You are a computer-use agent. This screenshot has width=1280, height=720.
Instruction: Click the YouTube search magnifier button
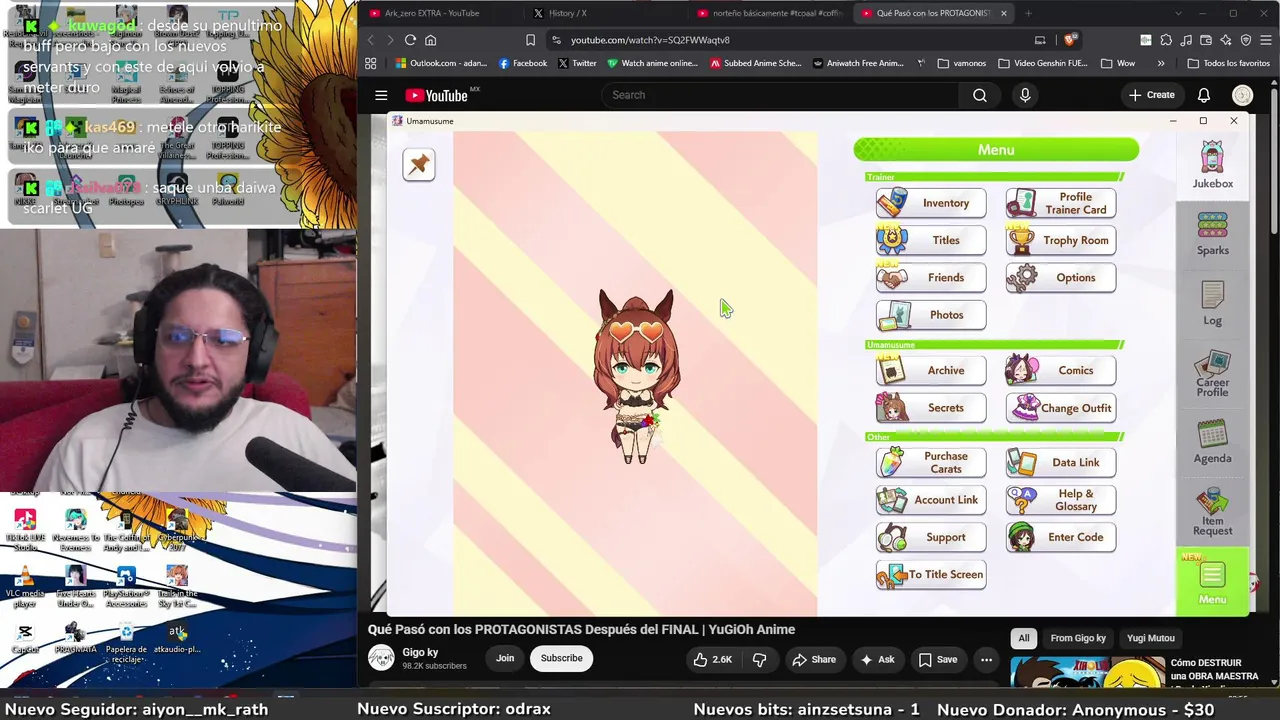pyautogui.click(x=980, y=95)
